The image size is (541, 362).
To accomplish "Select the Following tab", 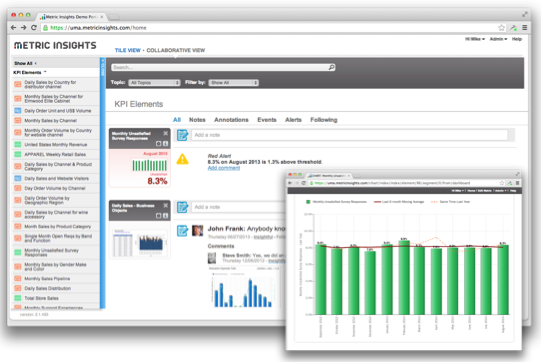I will [324, 120].
